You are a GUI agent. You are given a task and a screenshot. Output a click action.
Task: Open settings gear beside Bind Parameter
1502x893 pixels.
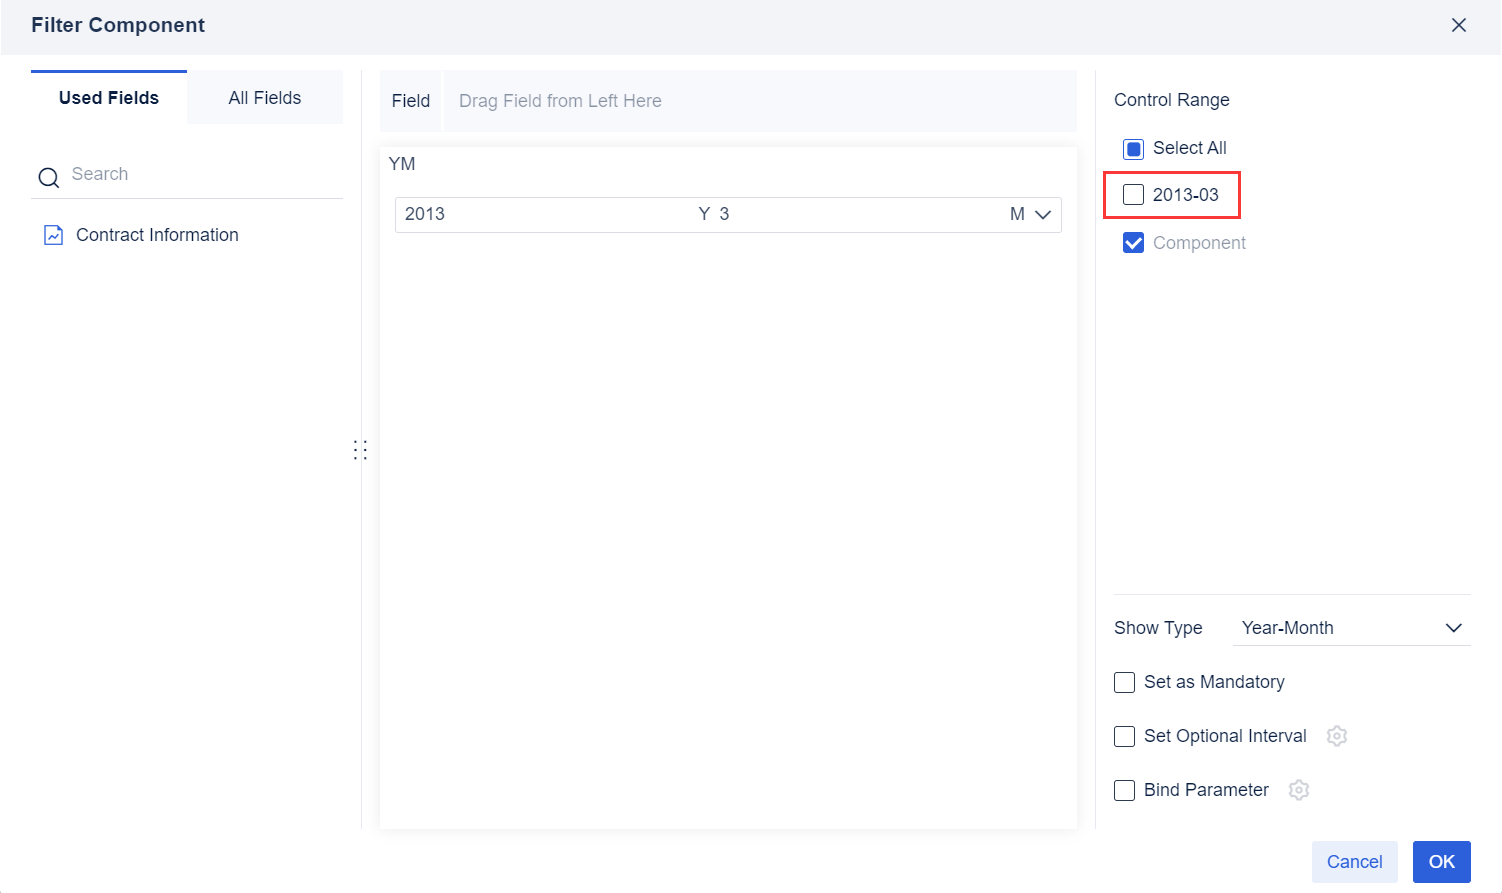pyautogui.click(x=1299, y=790)
